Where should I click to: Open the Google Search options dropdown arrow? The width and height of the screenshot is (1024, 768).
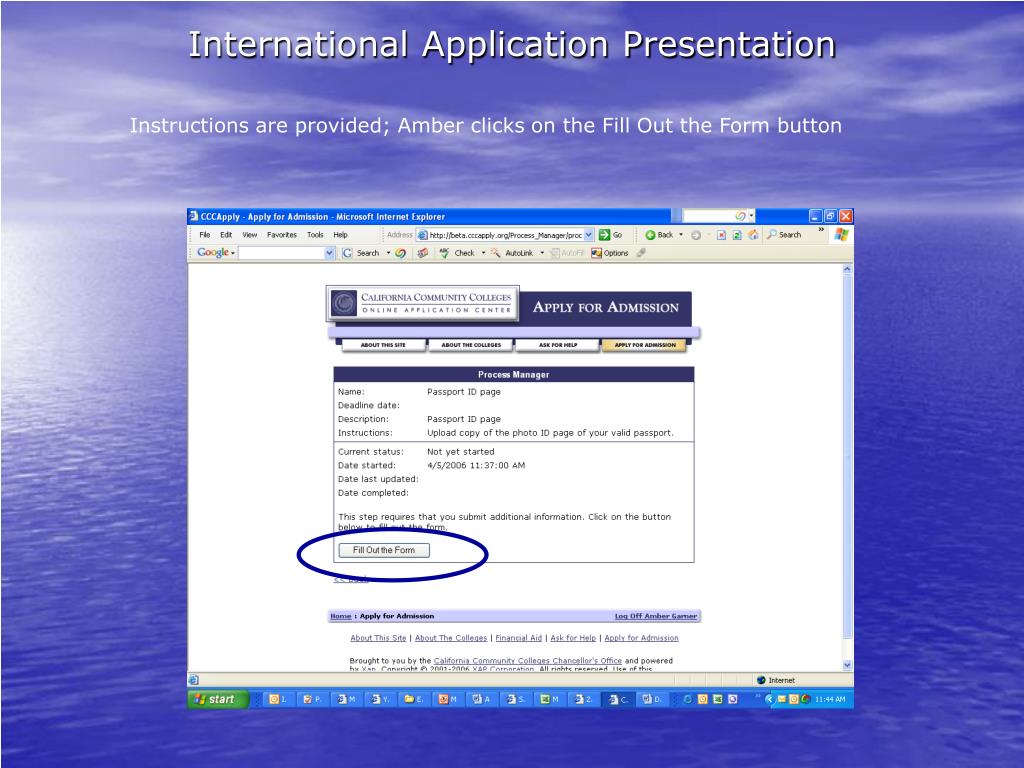[389, 253]
